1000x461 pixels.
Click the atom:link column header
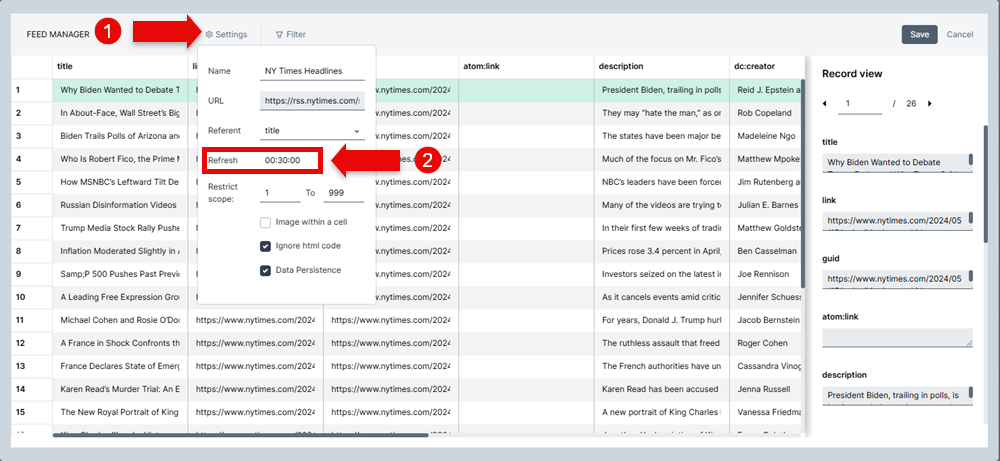point(526,66)
